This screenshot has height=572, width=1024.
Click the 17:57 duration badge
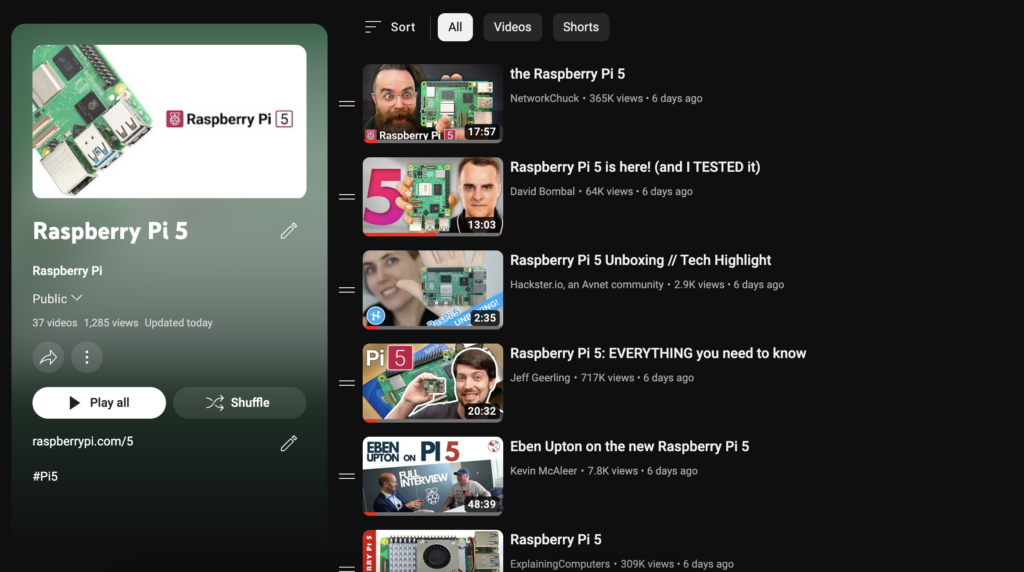[482, 132]
